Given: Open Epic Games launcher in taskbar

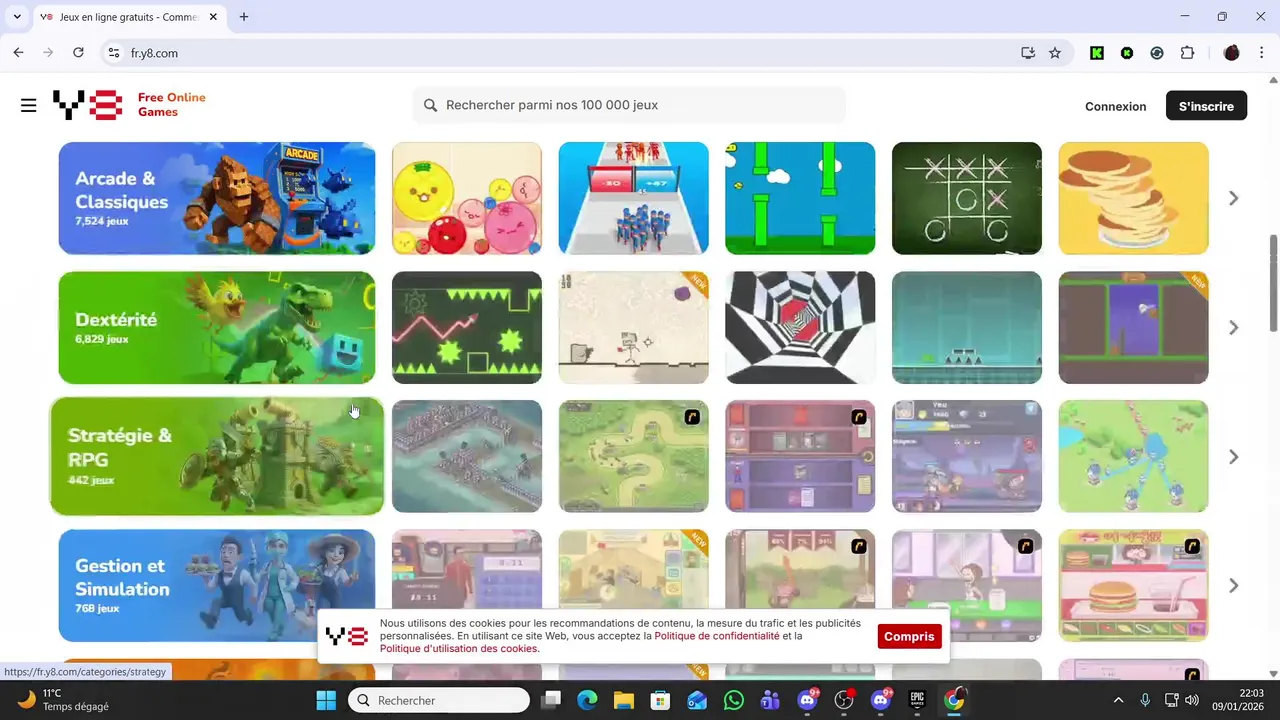Looking at the screenshot, I should pos(917,700).
